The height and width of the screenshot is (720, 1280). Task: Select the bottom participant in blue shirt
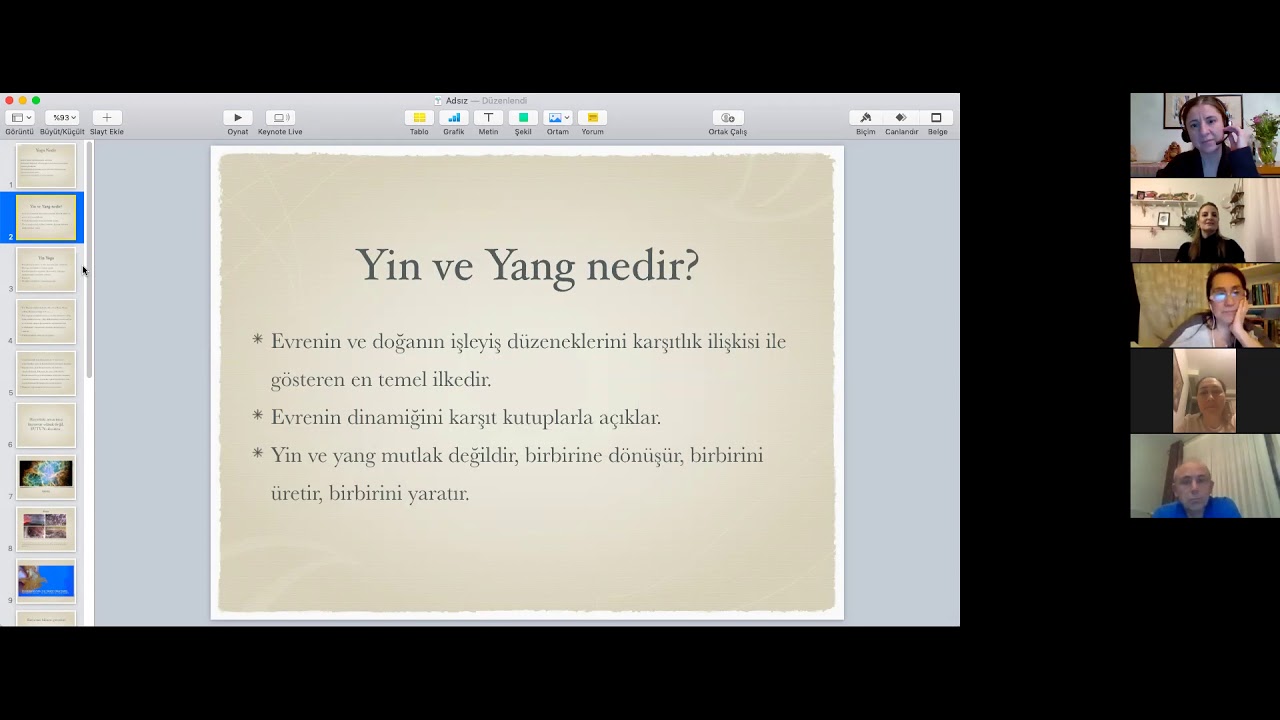[1205, 476]
